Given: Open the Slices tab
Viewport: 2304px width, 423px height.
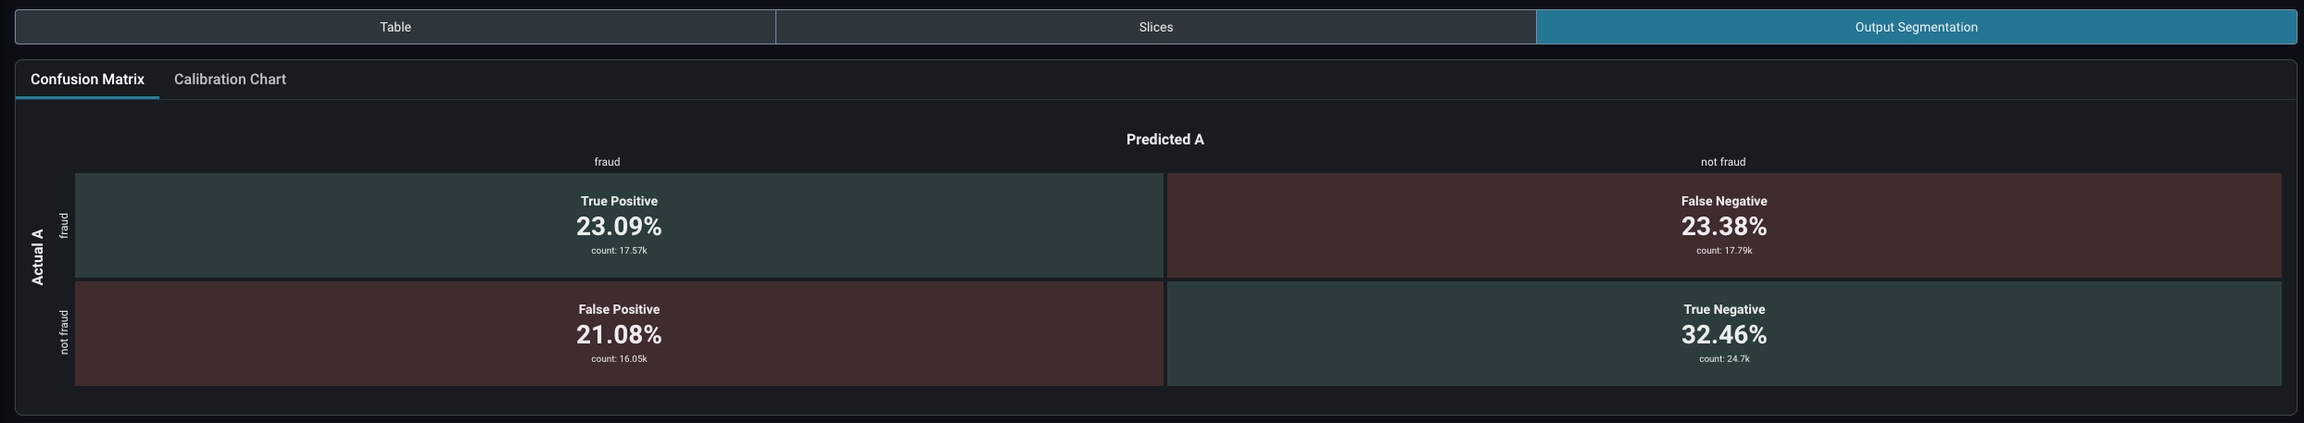Looking at the screenshot, I should (1155, 27).
